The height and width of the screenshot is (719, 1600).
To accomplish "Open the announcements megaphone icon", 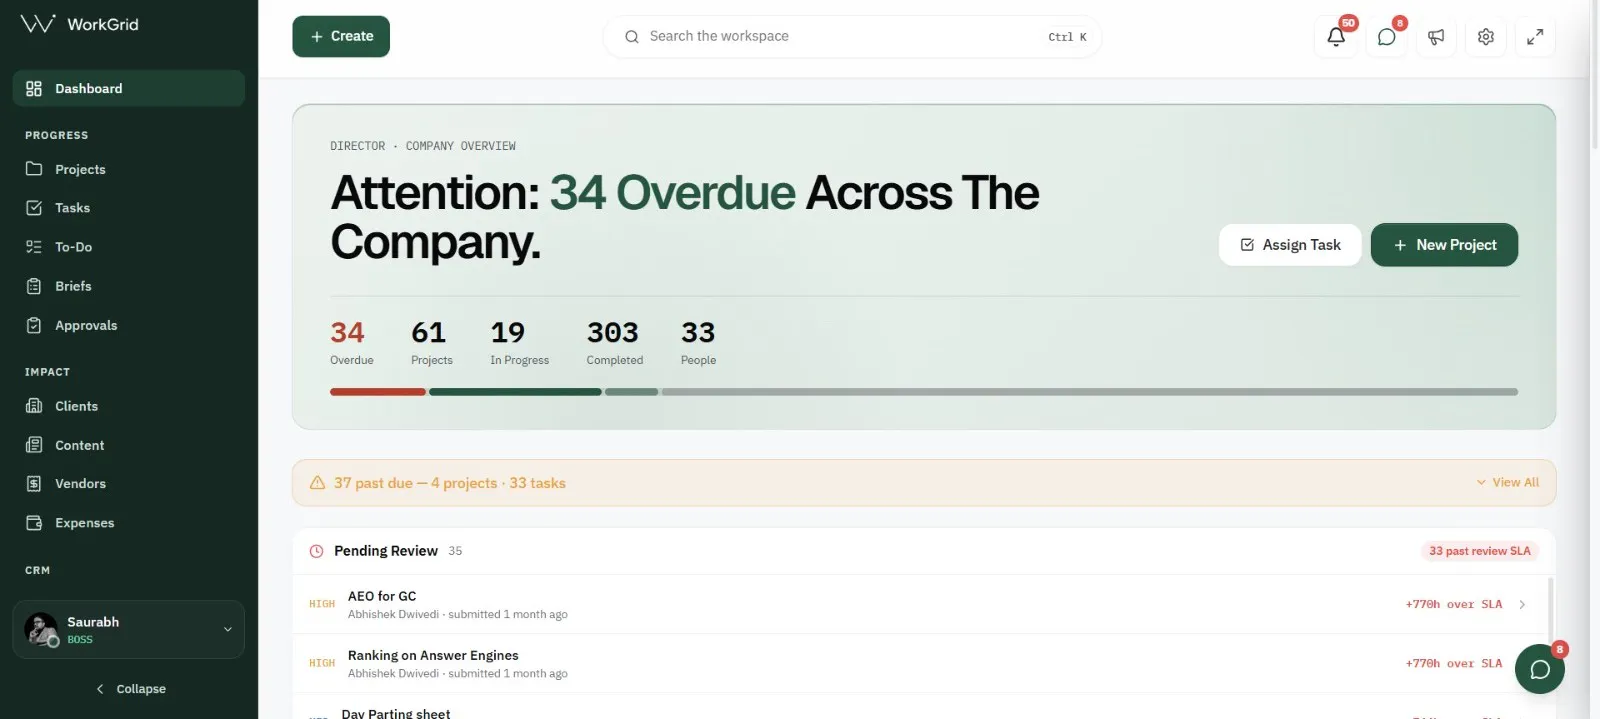I will [1436, 37].
